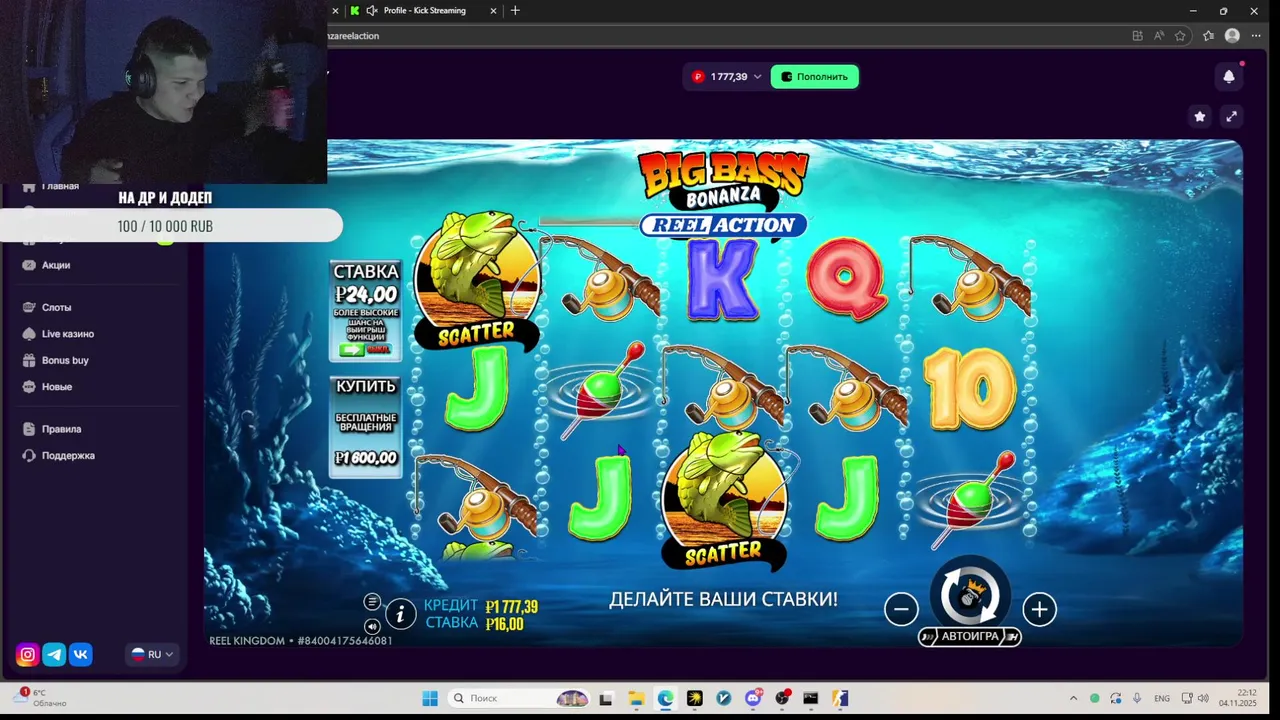Image resolution: width=1280 pixels, height=720 pixels.
Task: Open the game info 'i' button
Action: [400, 613]
